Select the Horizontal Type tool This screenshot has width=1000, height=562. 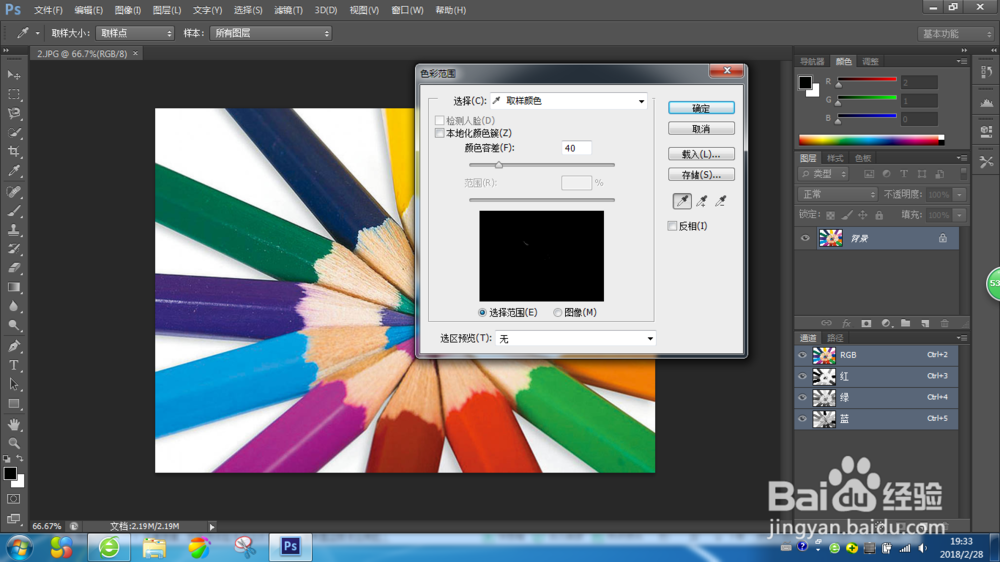(x=14, y=366)
